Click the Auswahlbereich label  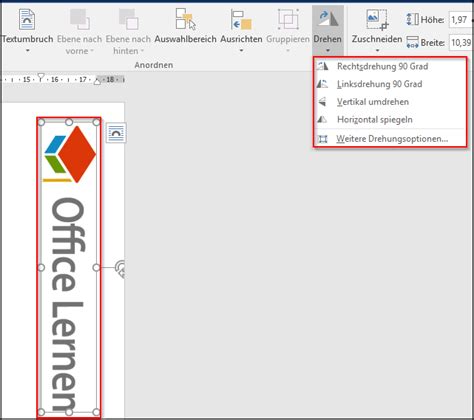tap(185, 39)
